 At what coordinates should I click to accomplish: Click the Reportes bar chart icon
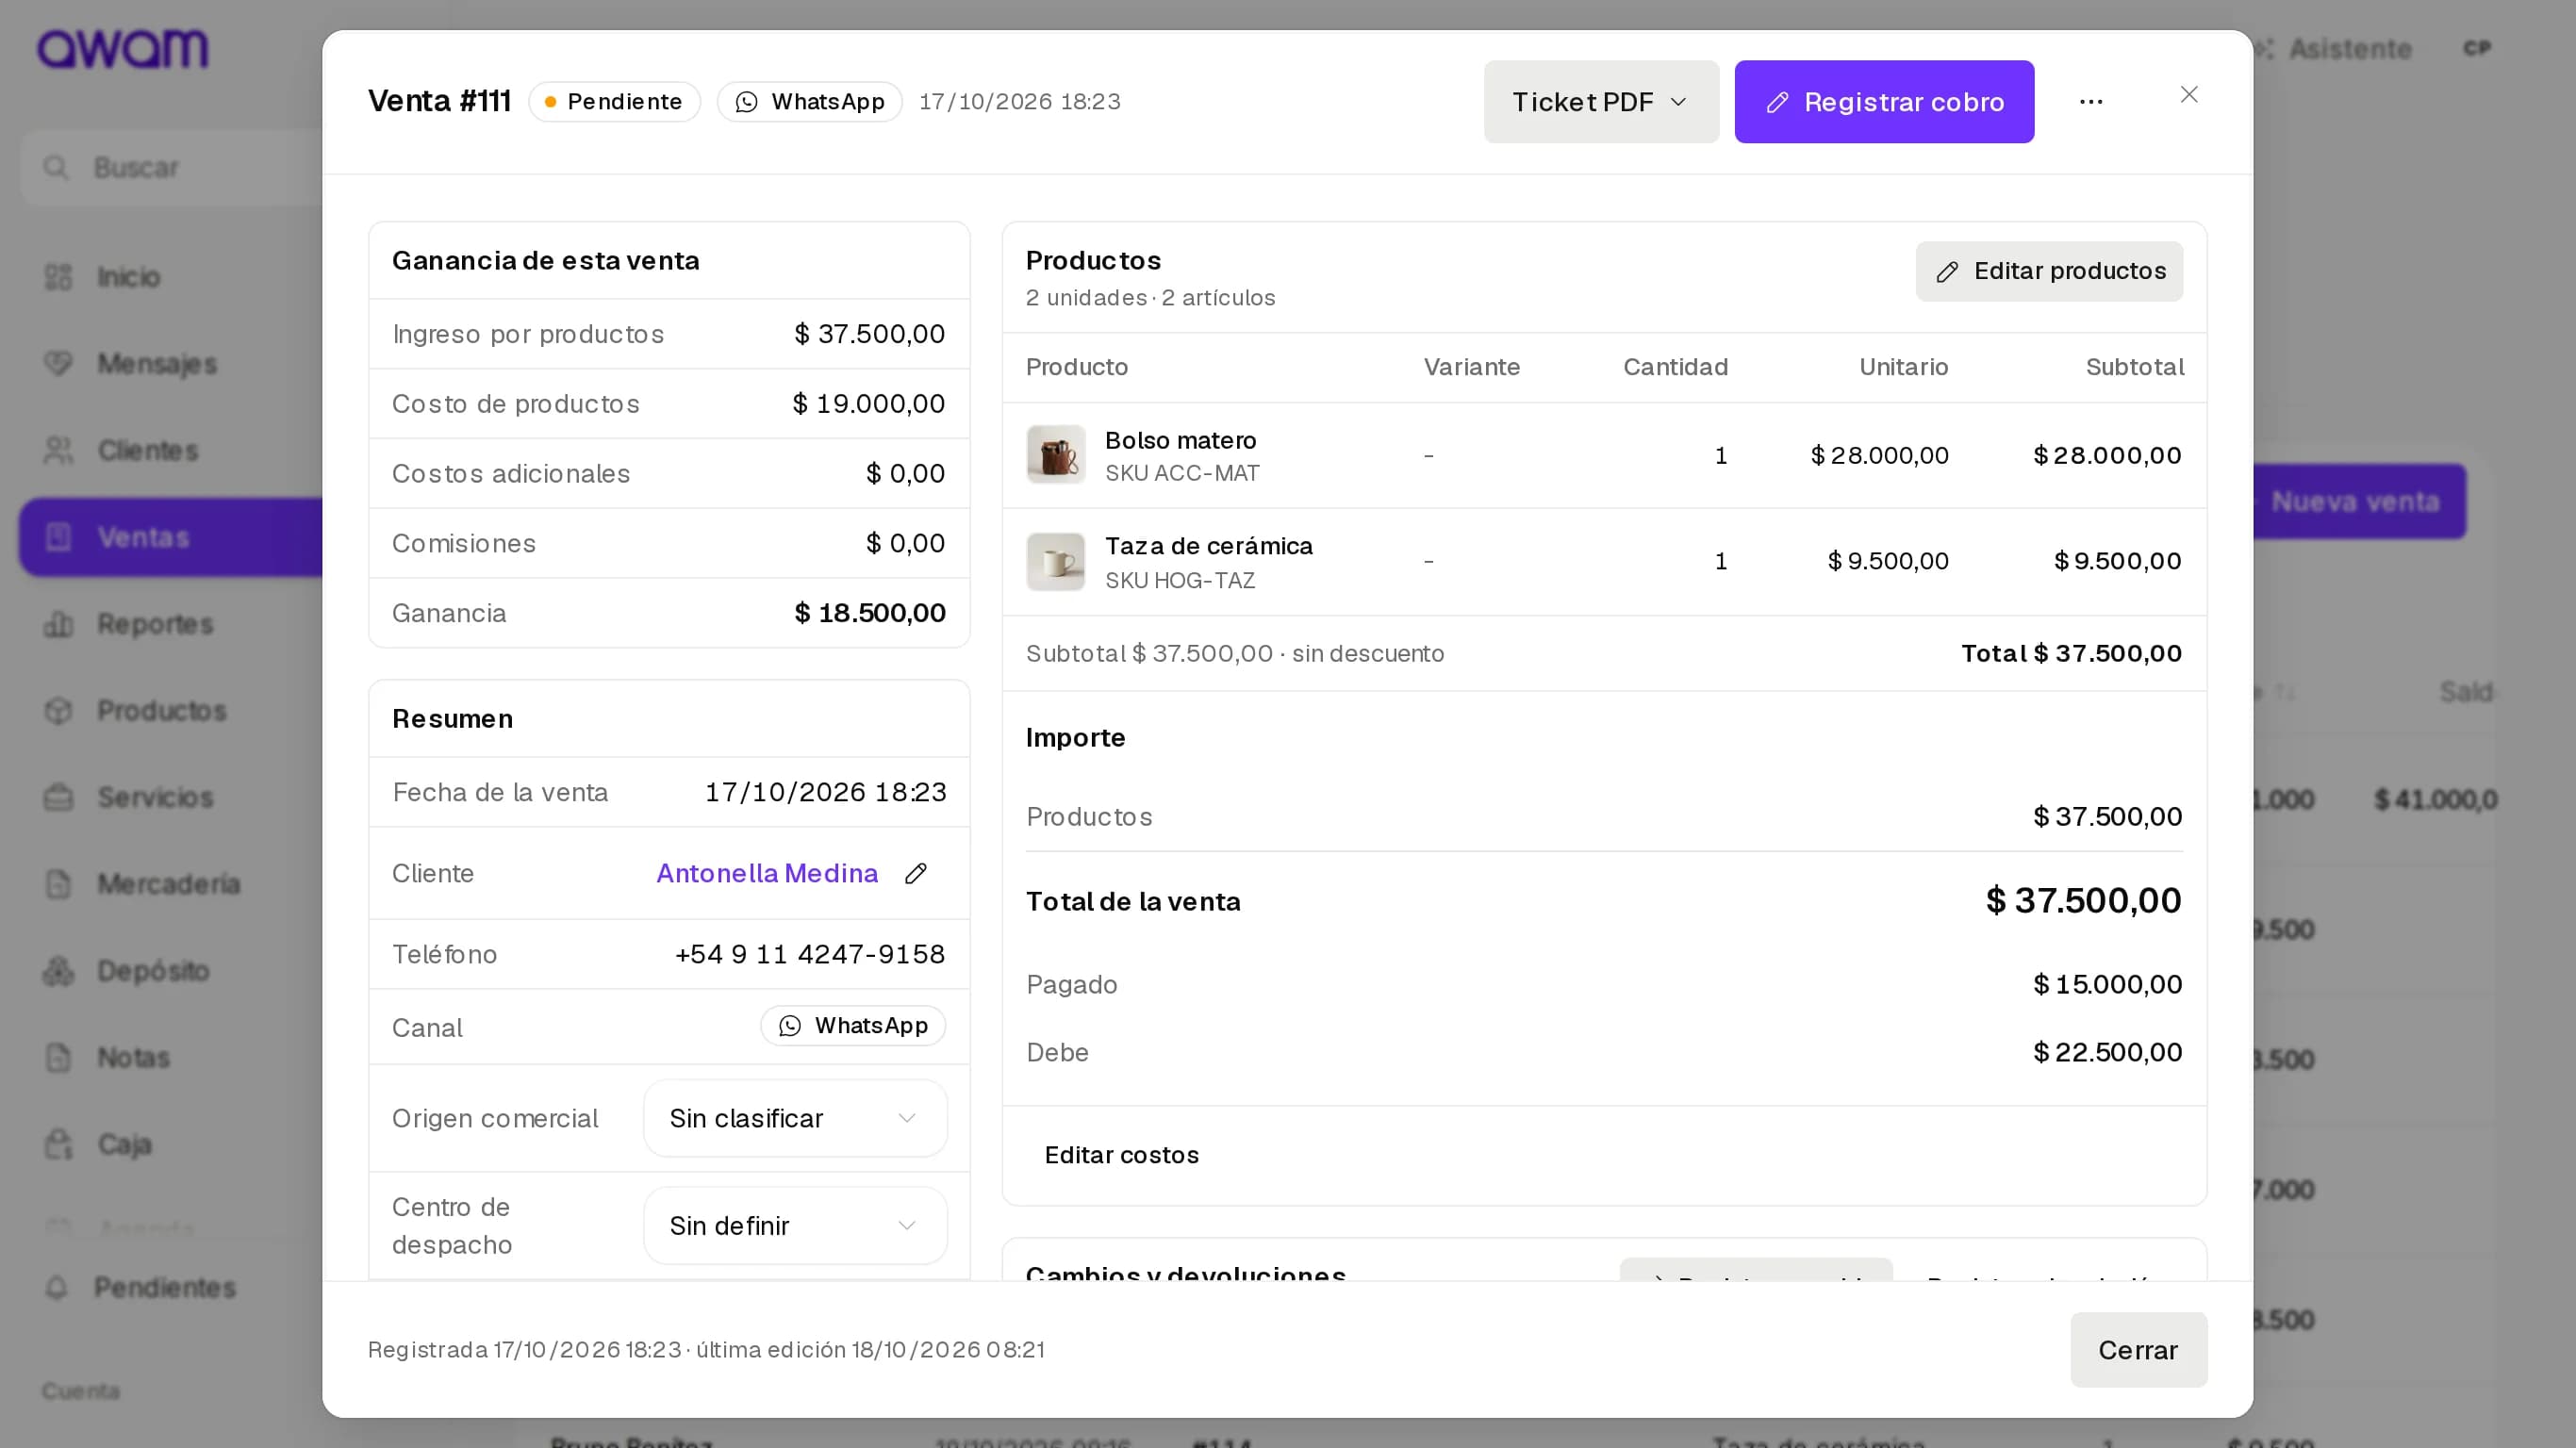(x=59, y=624)
